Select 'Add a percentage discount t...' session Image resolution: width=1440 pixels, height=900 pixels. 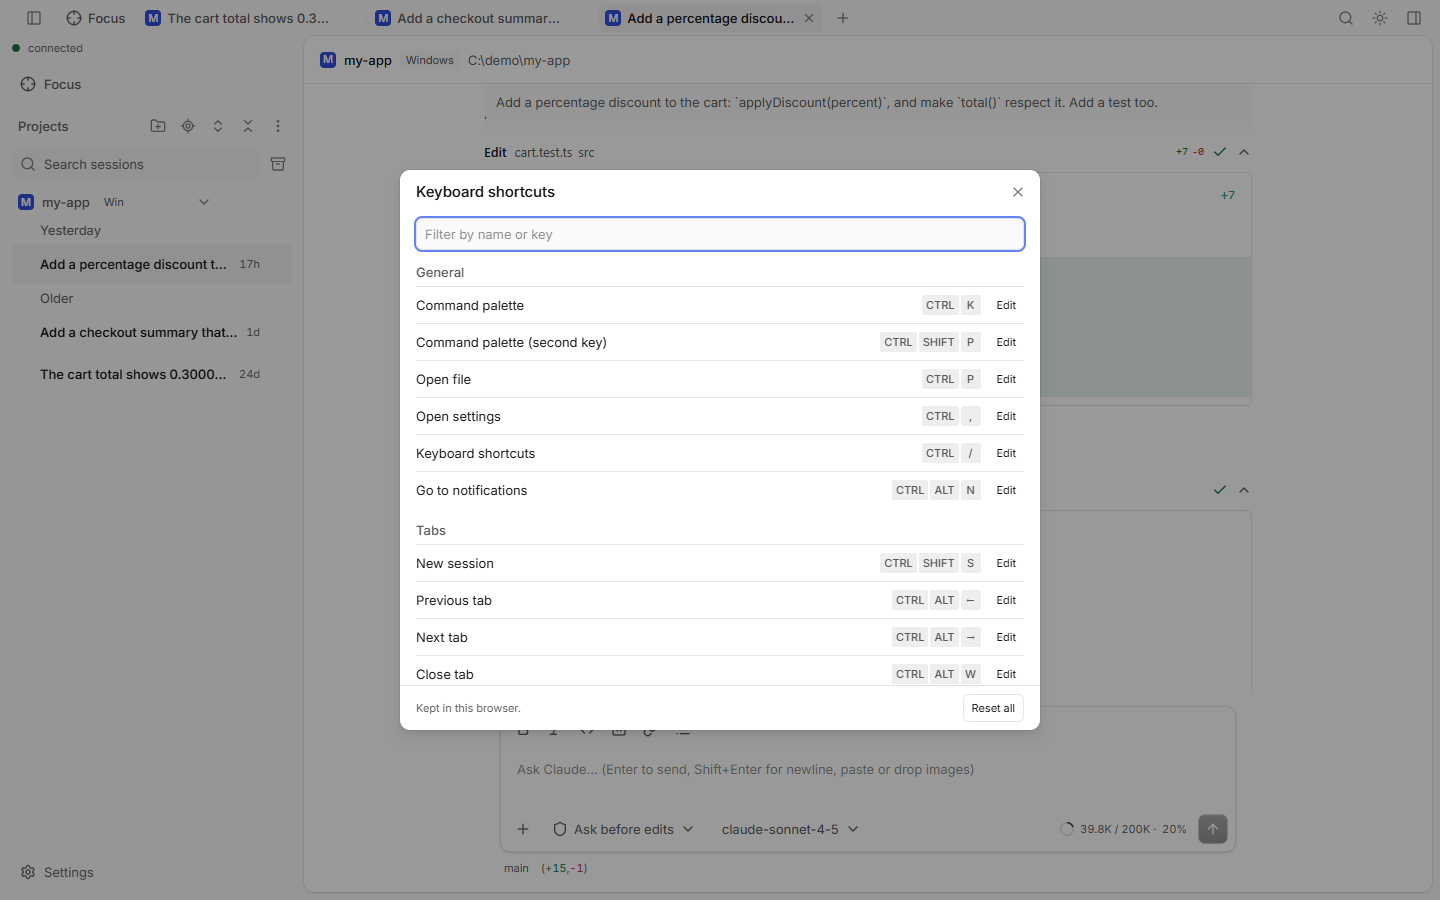tap(152, 264)
